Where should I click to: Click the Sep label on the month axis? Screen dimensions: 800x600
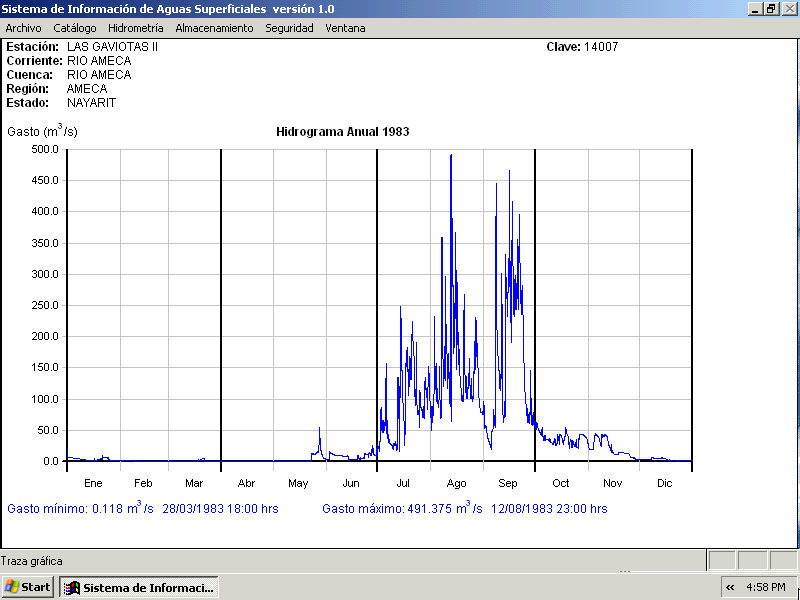pos(508,483)
